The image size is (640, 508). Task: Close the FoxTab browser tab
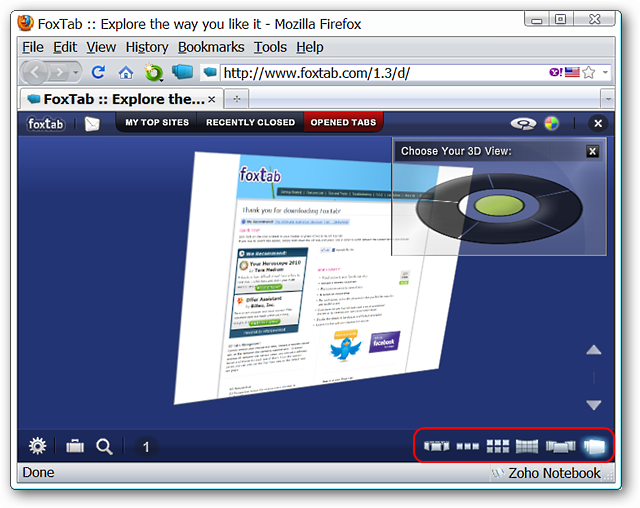[211, 100]
